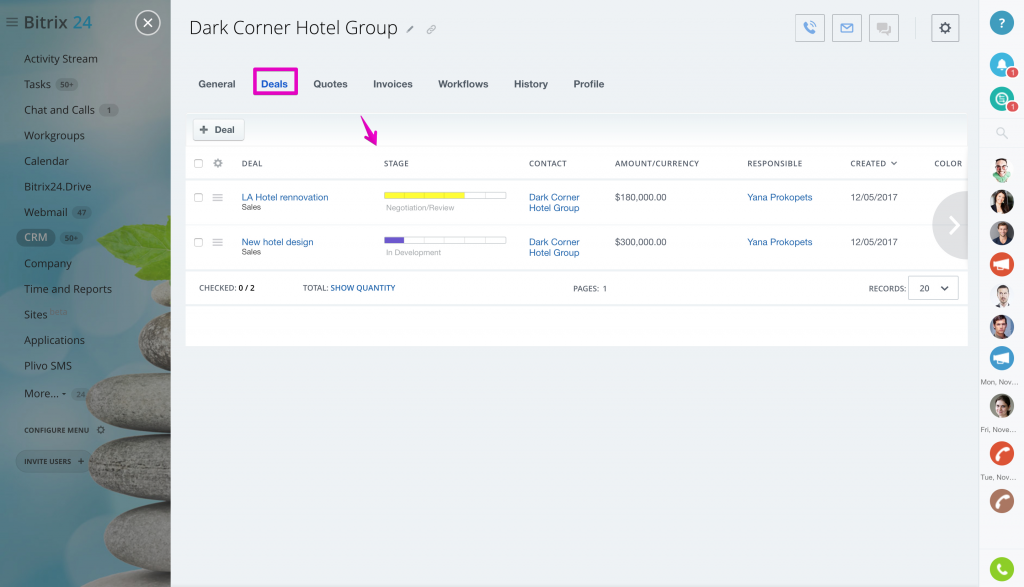The image size is (1024, 587).
Task: Open row actions menu for LA Hotel rennovation
Action: [217, 197]
